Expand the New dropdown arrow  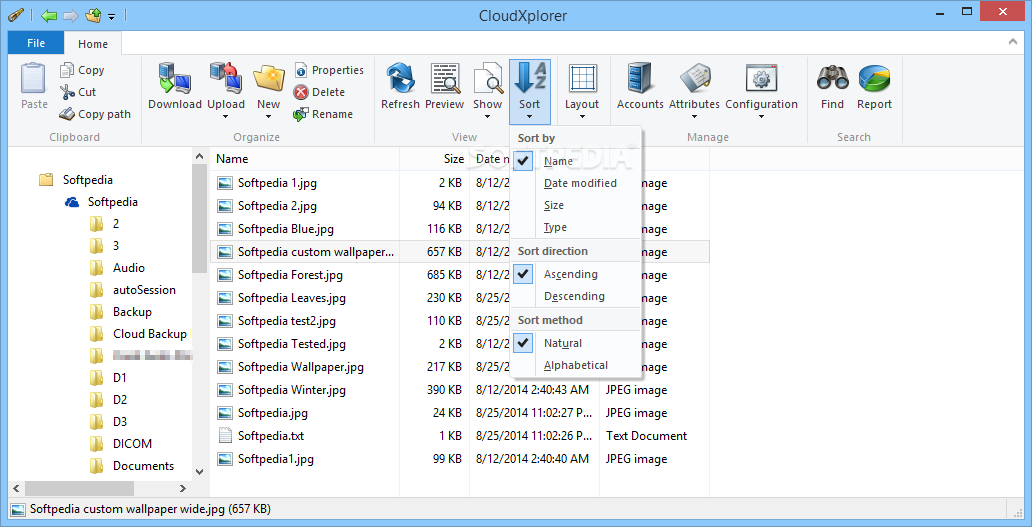269,117
